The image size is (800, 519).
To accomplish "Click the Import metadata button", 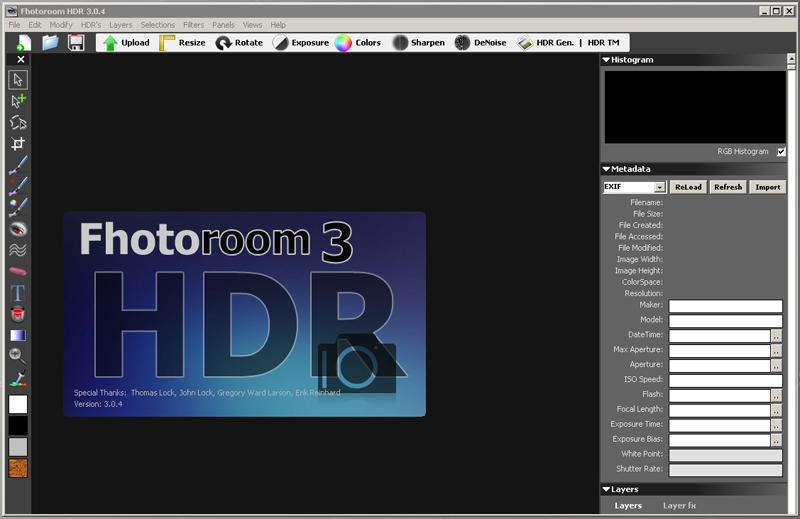I will [768, 187].
